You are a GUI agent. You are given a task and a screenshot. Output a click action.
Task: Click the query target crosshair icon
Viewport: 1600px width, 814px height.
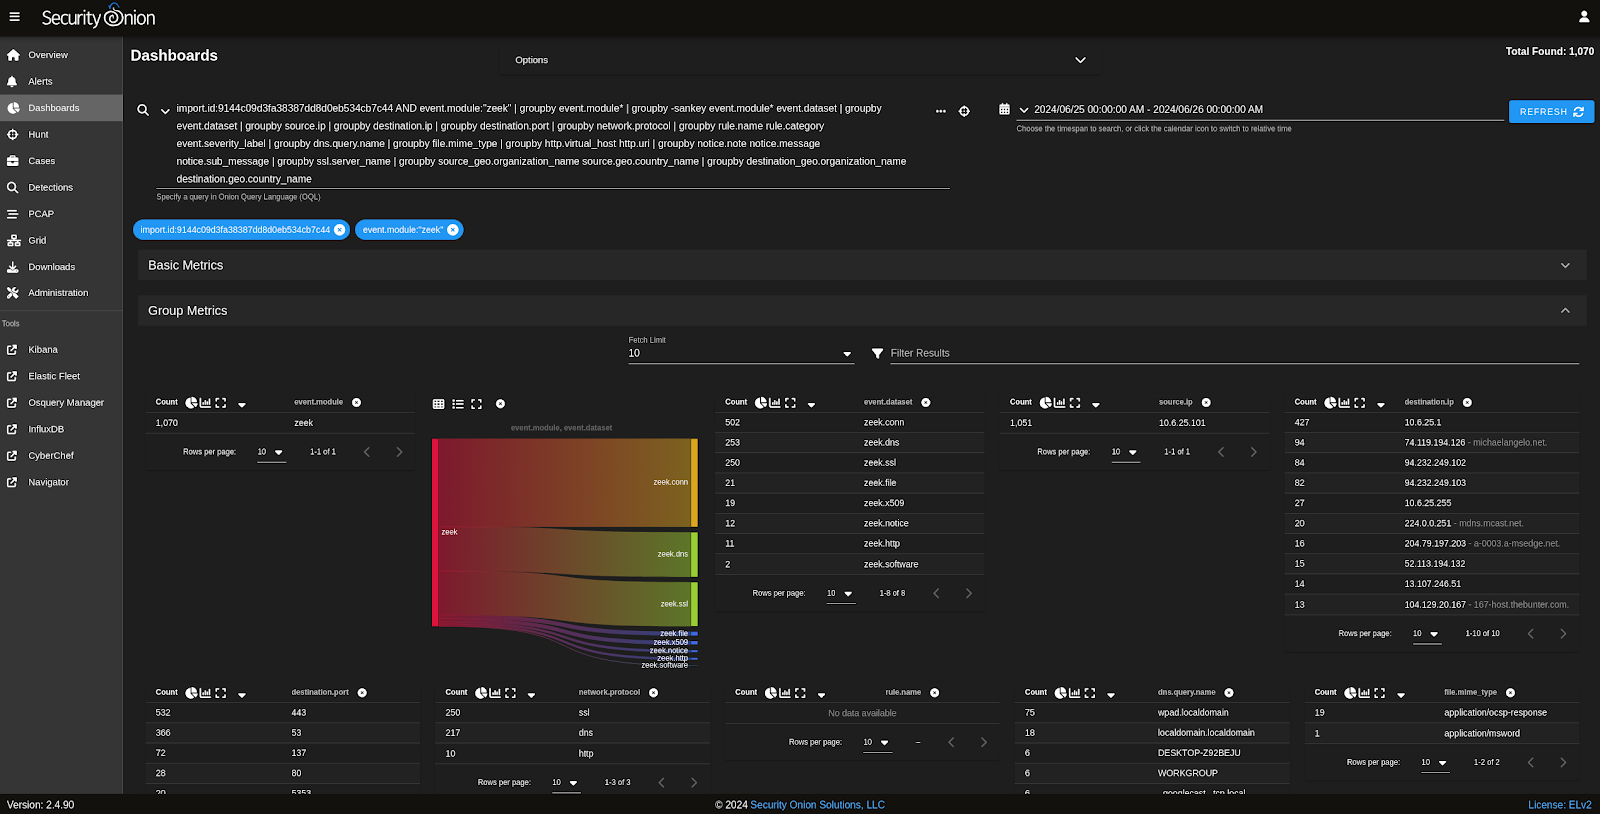(964, 111)
